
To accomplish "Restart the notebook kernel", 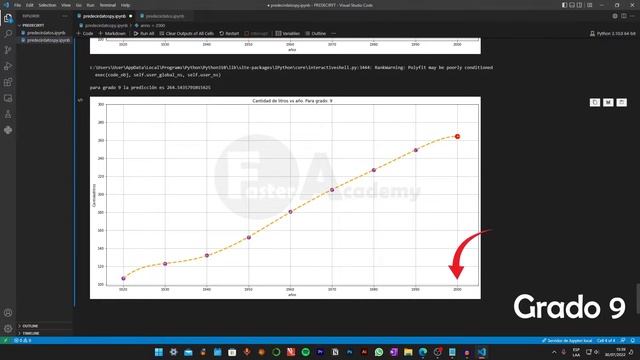I will click(229, 33).
